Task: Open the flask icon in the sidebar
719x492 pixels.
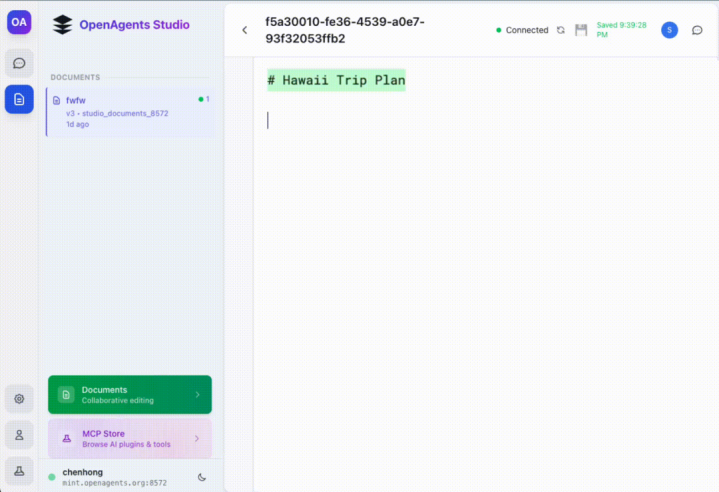Action: 19,470
